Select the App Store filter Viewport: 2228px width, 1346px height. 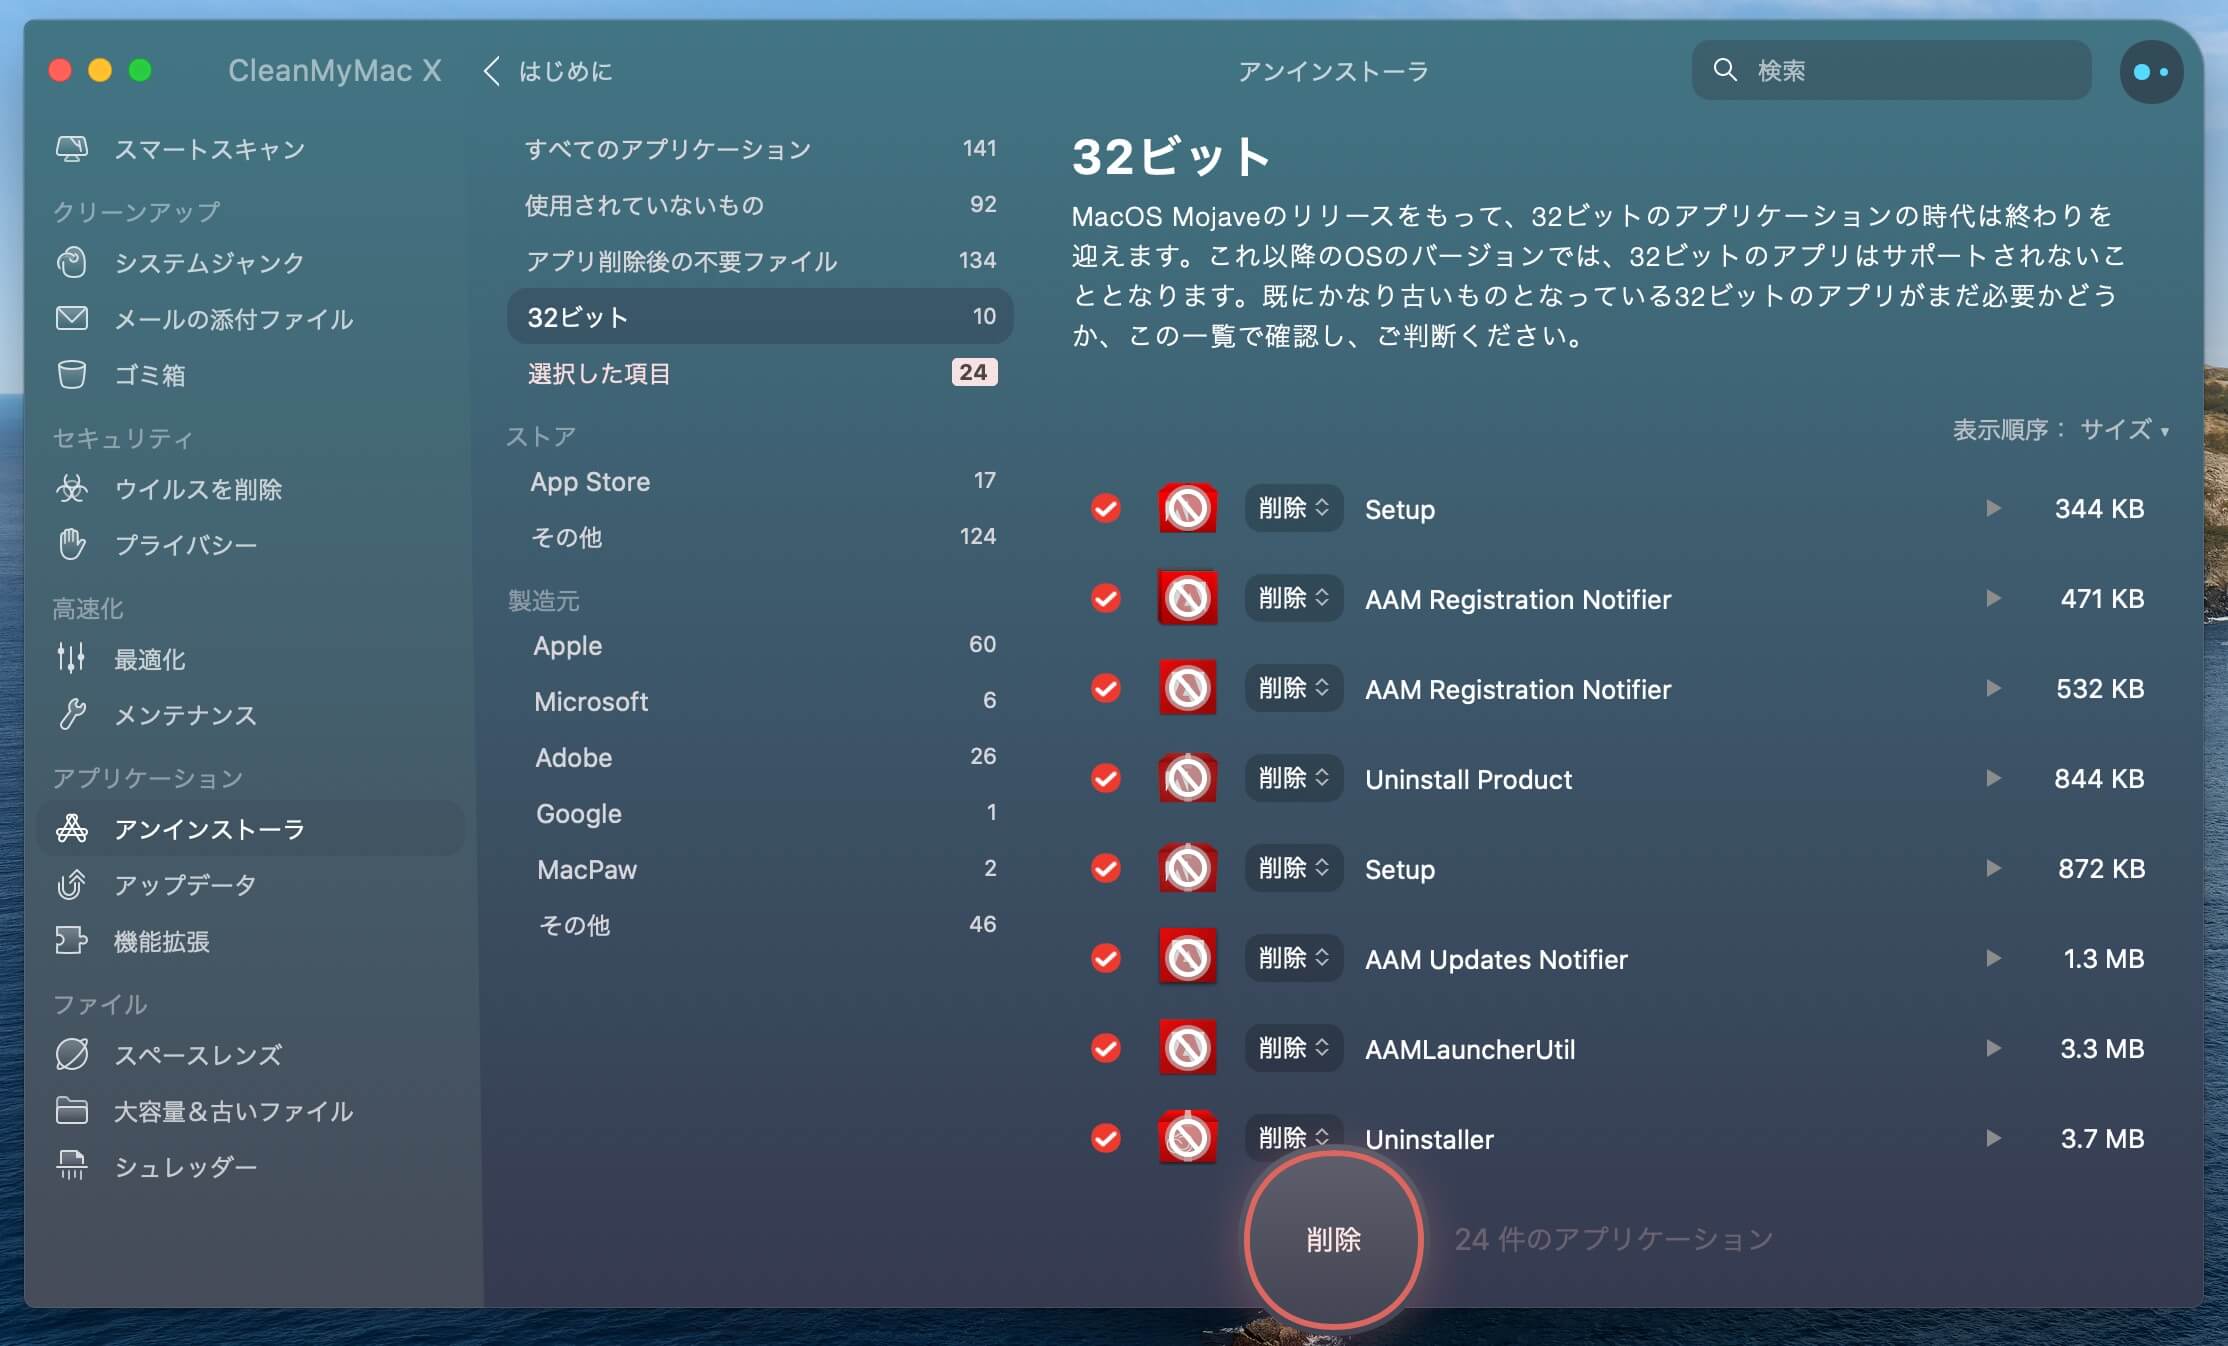(x=590, y=481)
